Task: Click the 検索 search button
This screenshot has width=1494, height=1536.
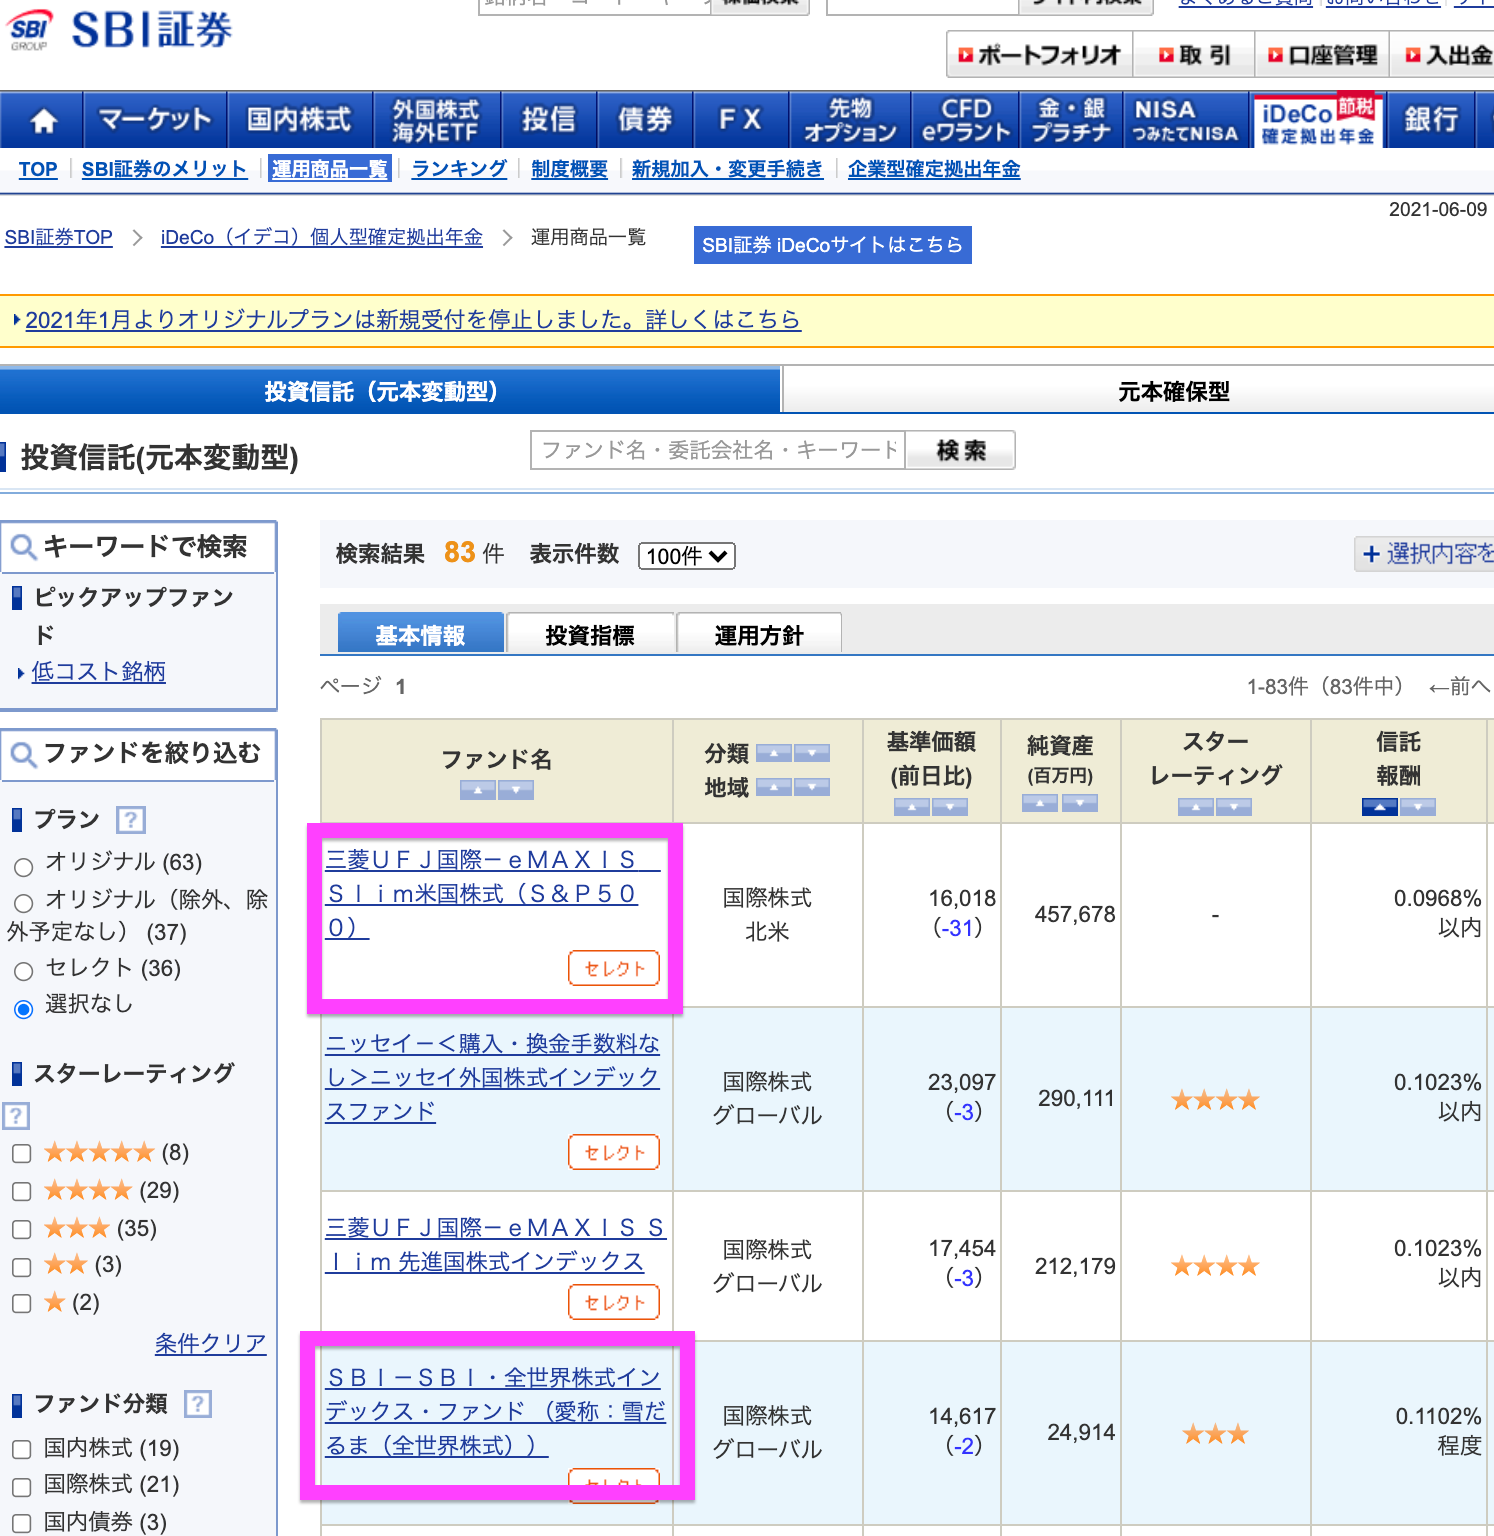Action: [961, 450]
